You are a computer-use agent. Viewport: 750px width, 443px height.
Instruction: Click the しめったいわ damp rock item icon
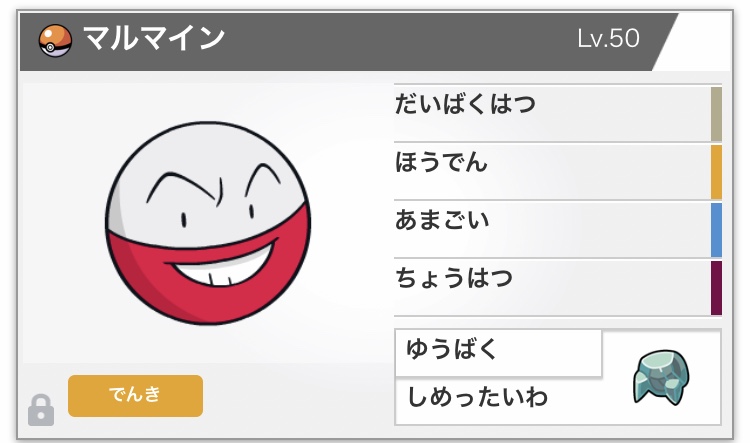[662, 377]
